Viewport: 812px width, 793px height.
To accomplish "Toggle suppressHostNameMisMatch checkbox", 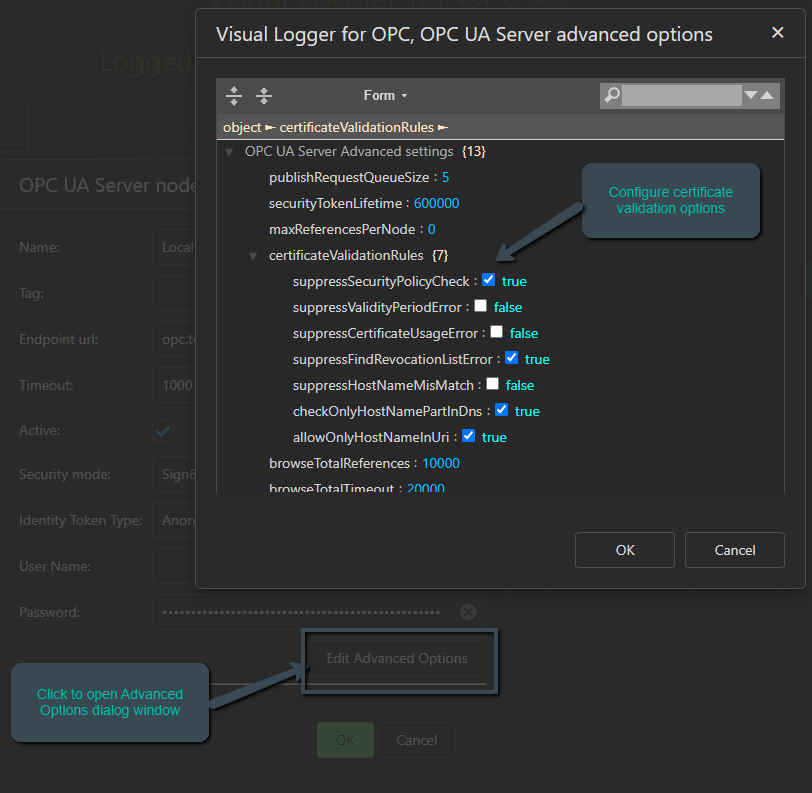I will 492,384.
